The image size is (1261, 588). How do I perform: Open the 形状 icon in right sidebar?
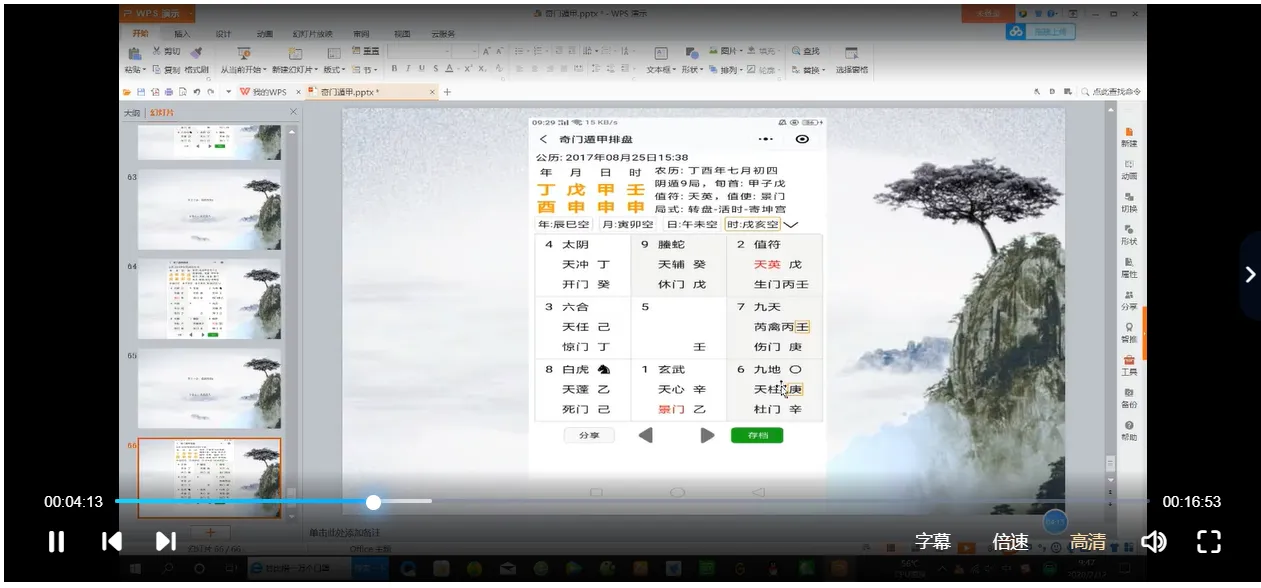pyautogui.click(x=1129, y=235)
